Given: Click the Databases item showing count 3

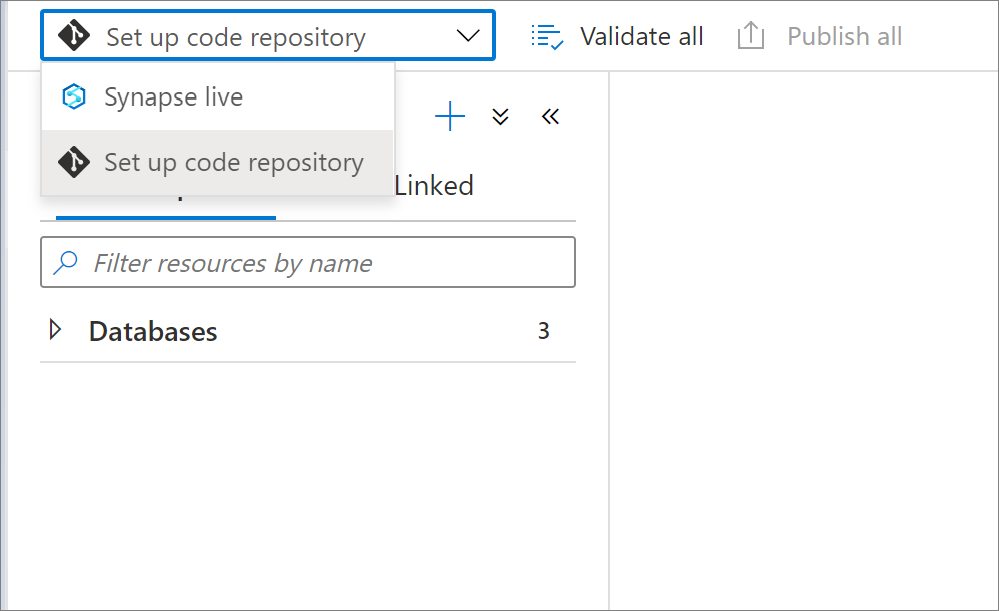Looking at the screenshot, I should (152, 330).
